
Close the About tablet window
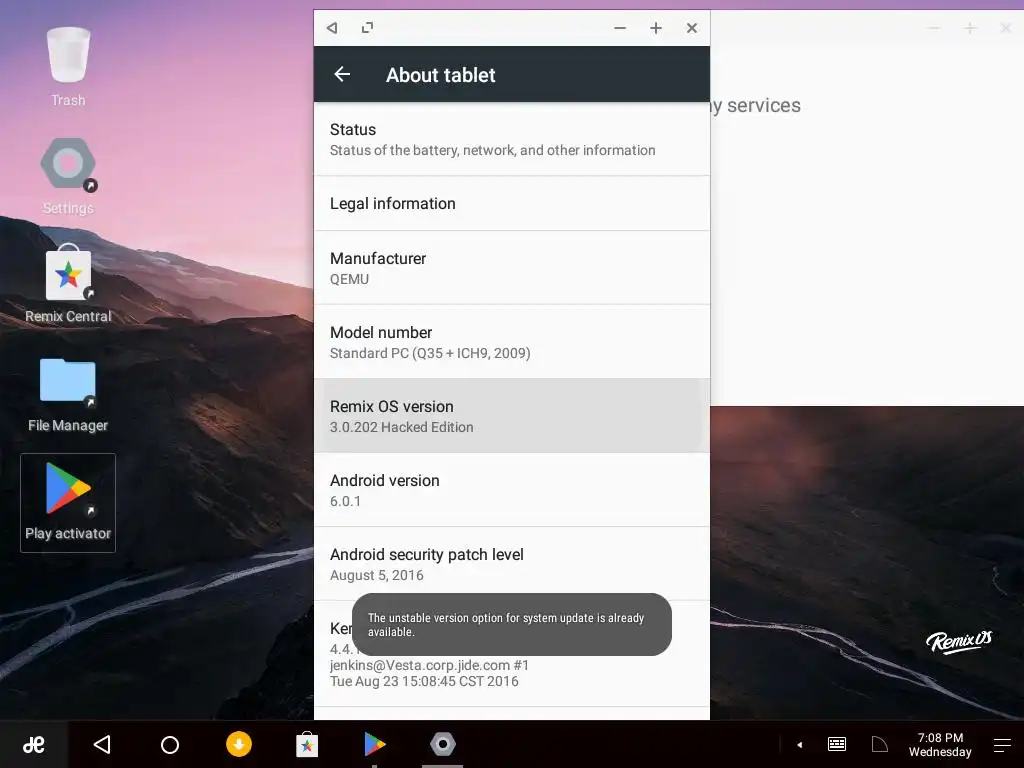(x=692, y=28)
